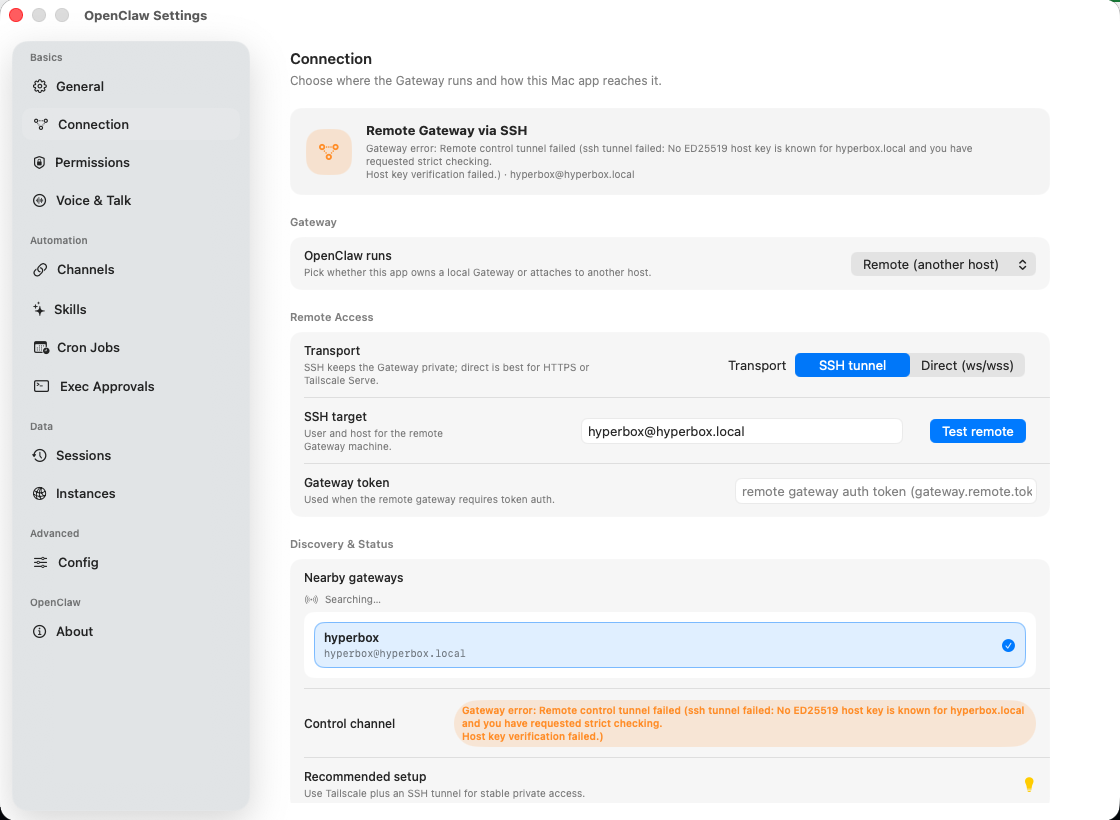This screenshot has width=1120, height=820.
Task: Click the Control channel error message
Action: [744, 724]
